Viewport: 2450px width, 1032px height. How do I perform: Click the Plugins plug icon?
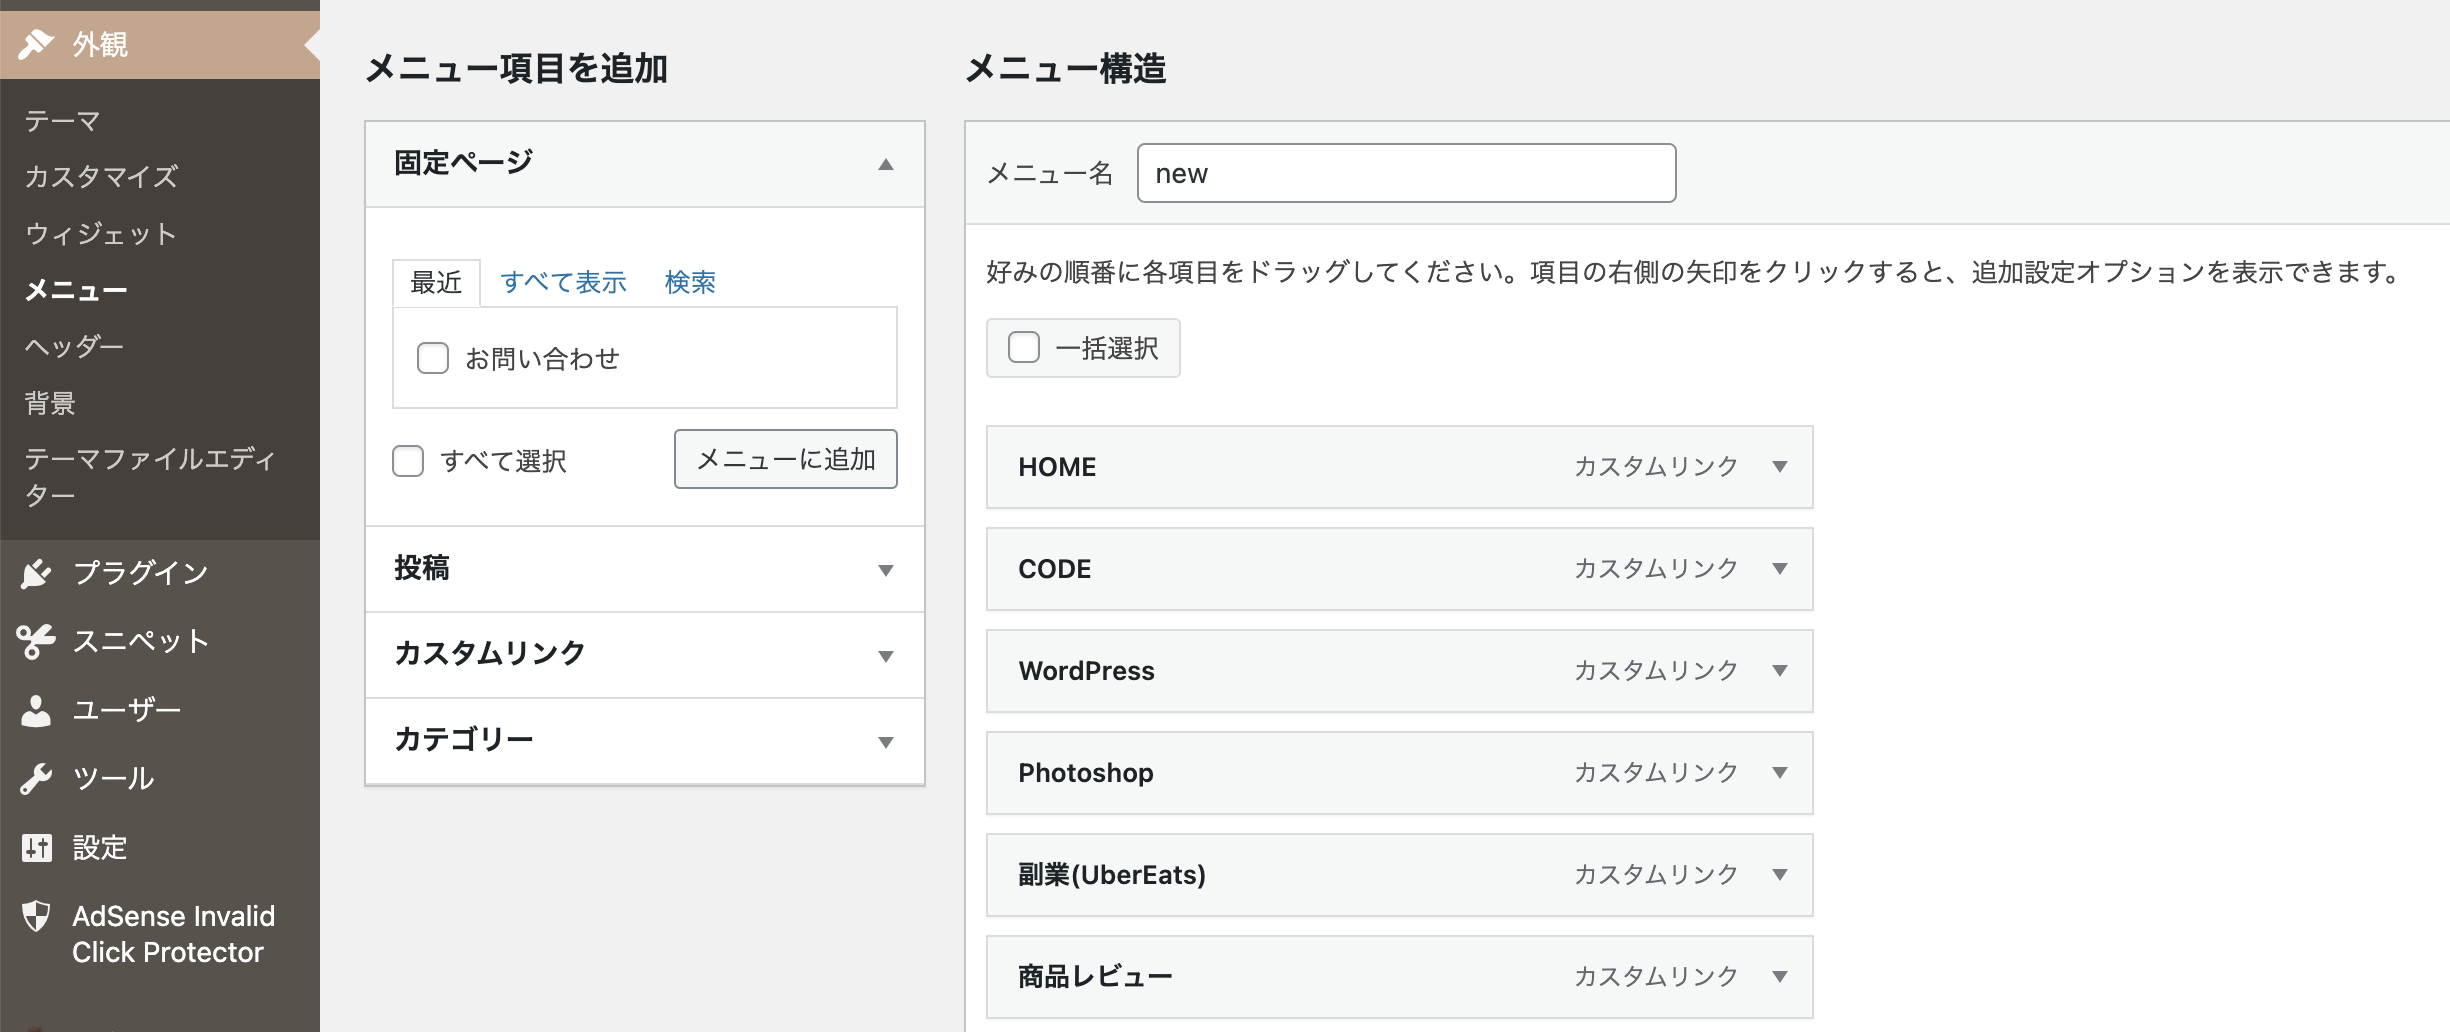36,573
